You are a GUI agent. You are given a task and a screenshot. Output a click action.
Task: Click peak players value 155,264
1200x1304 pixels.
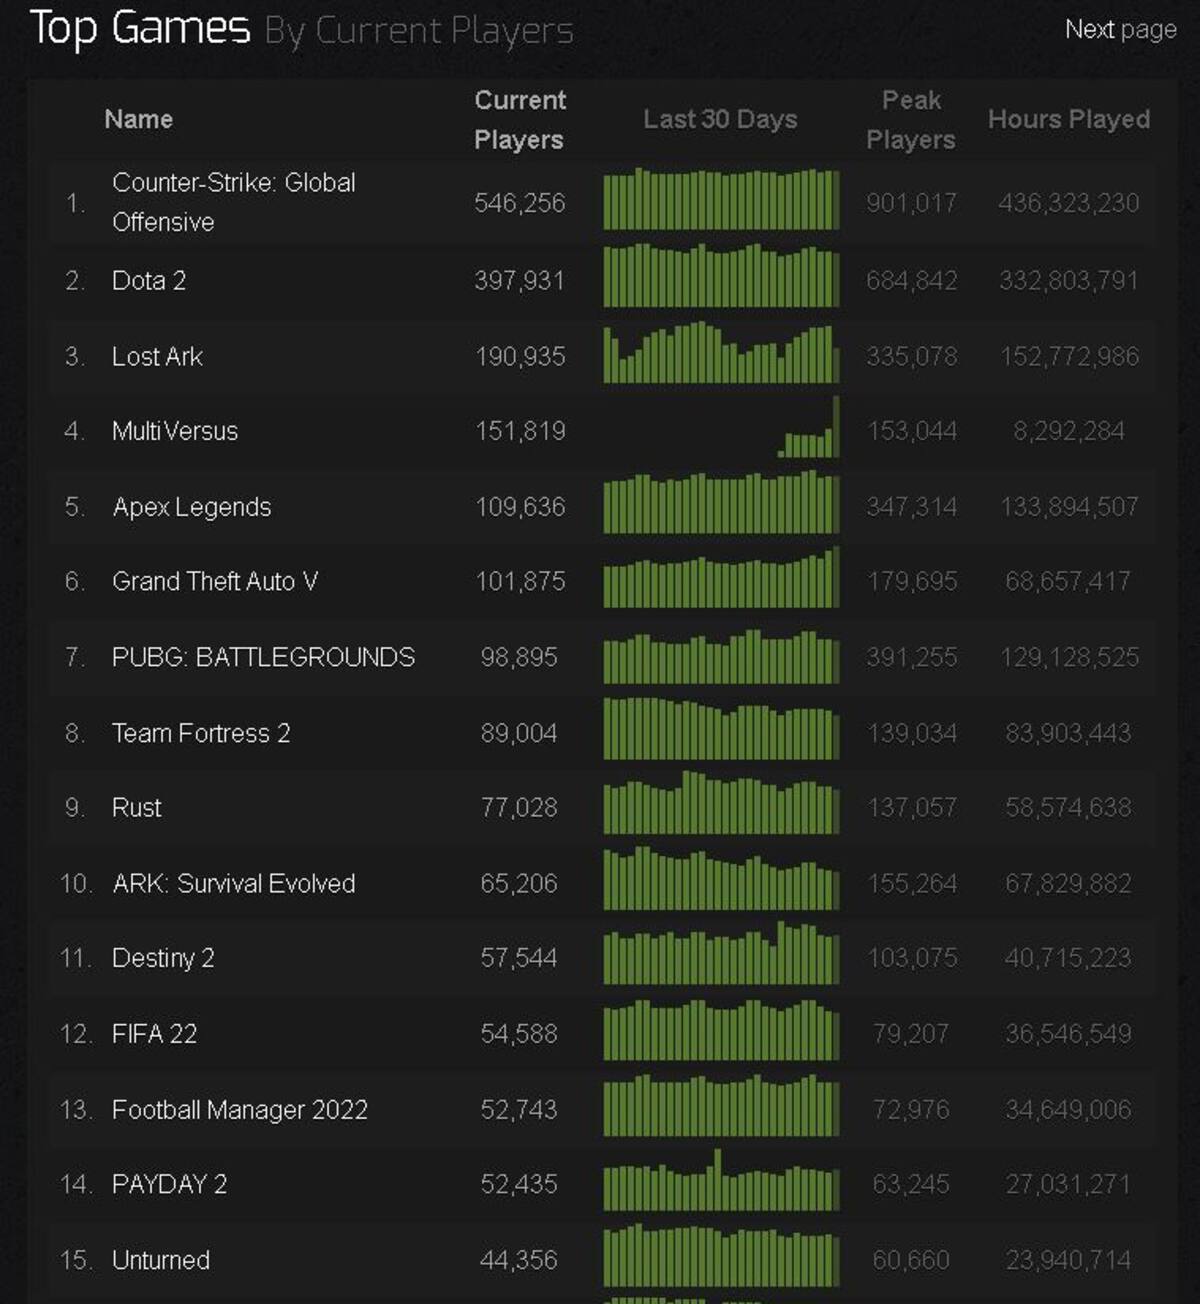coord(911,884)
